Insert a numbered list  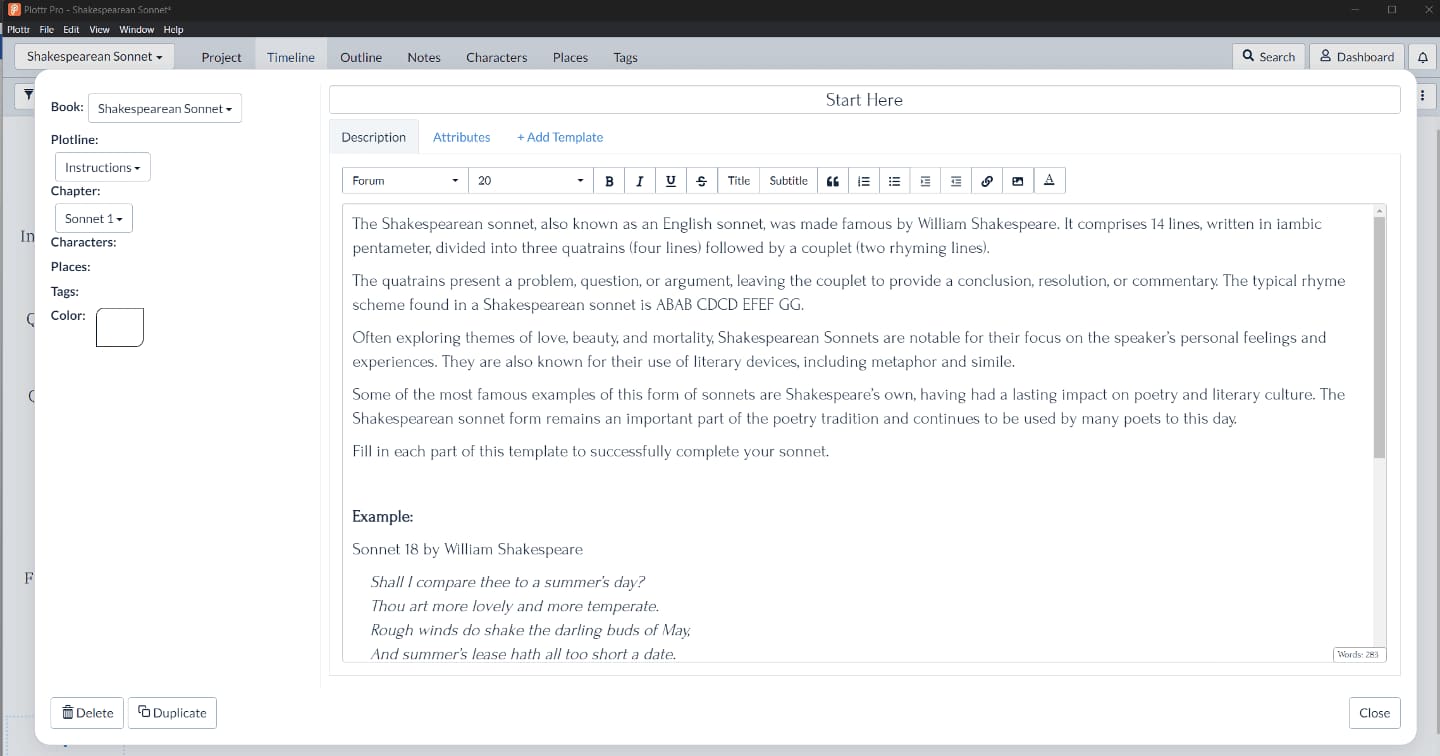(x=864, y=181)
